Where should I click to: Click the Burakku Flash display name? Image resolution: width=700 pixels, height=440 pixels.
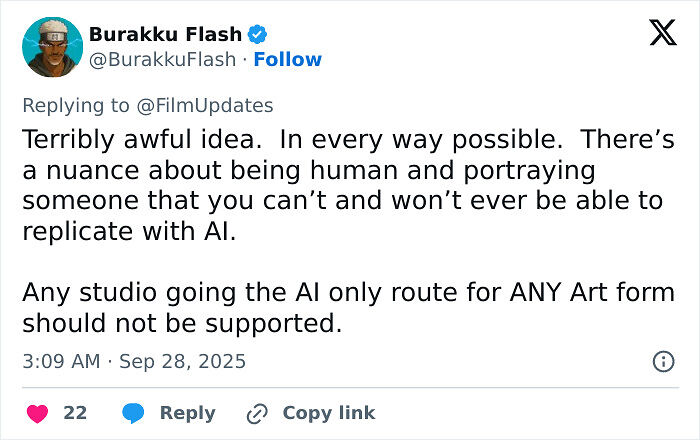point(165,34)
